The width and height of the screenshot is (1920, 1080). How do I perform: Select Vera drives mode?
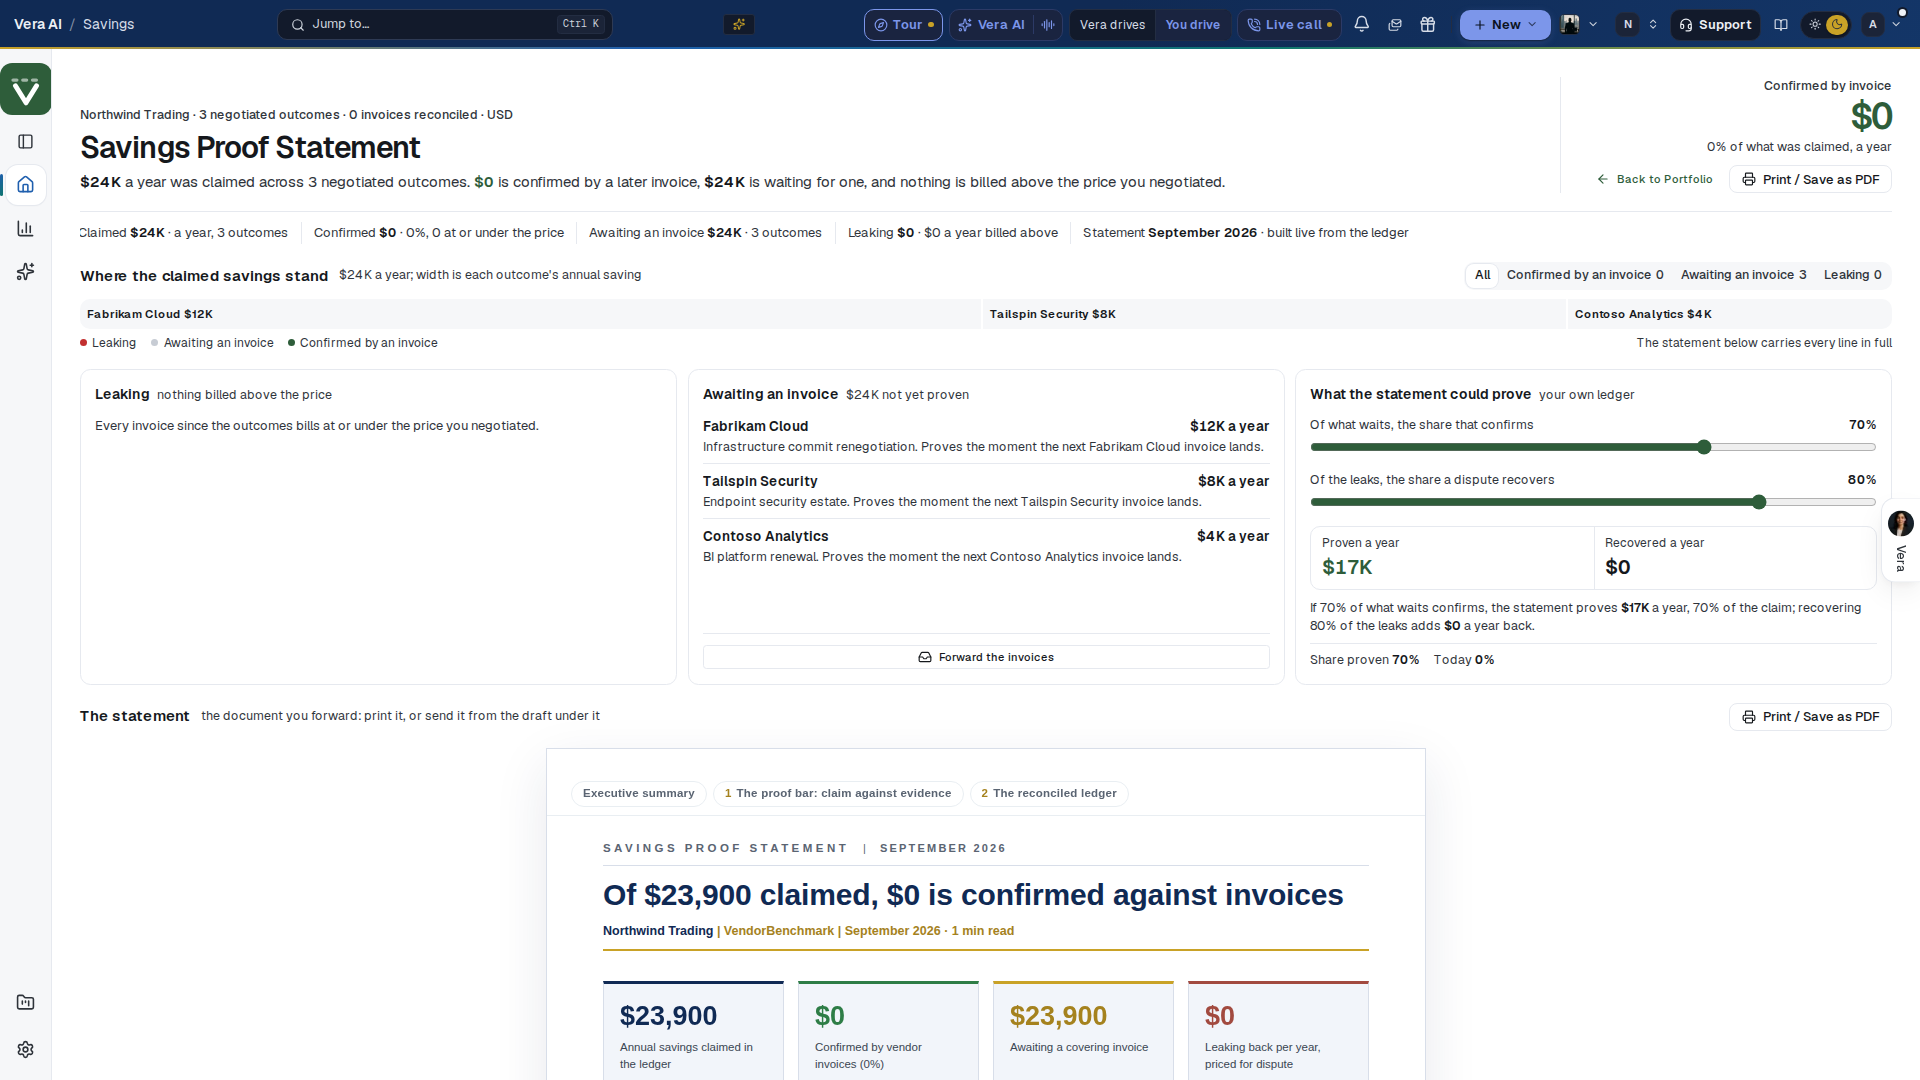pyautogui.click(x=1112, y=24)
